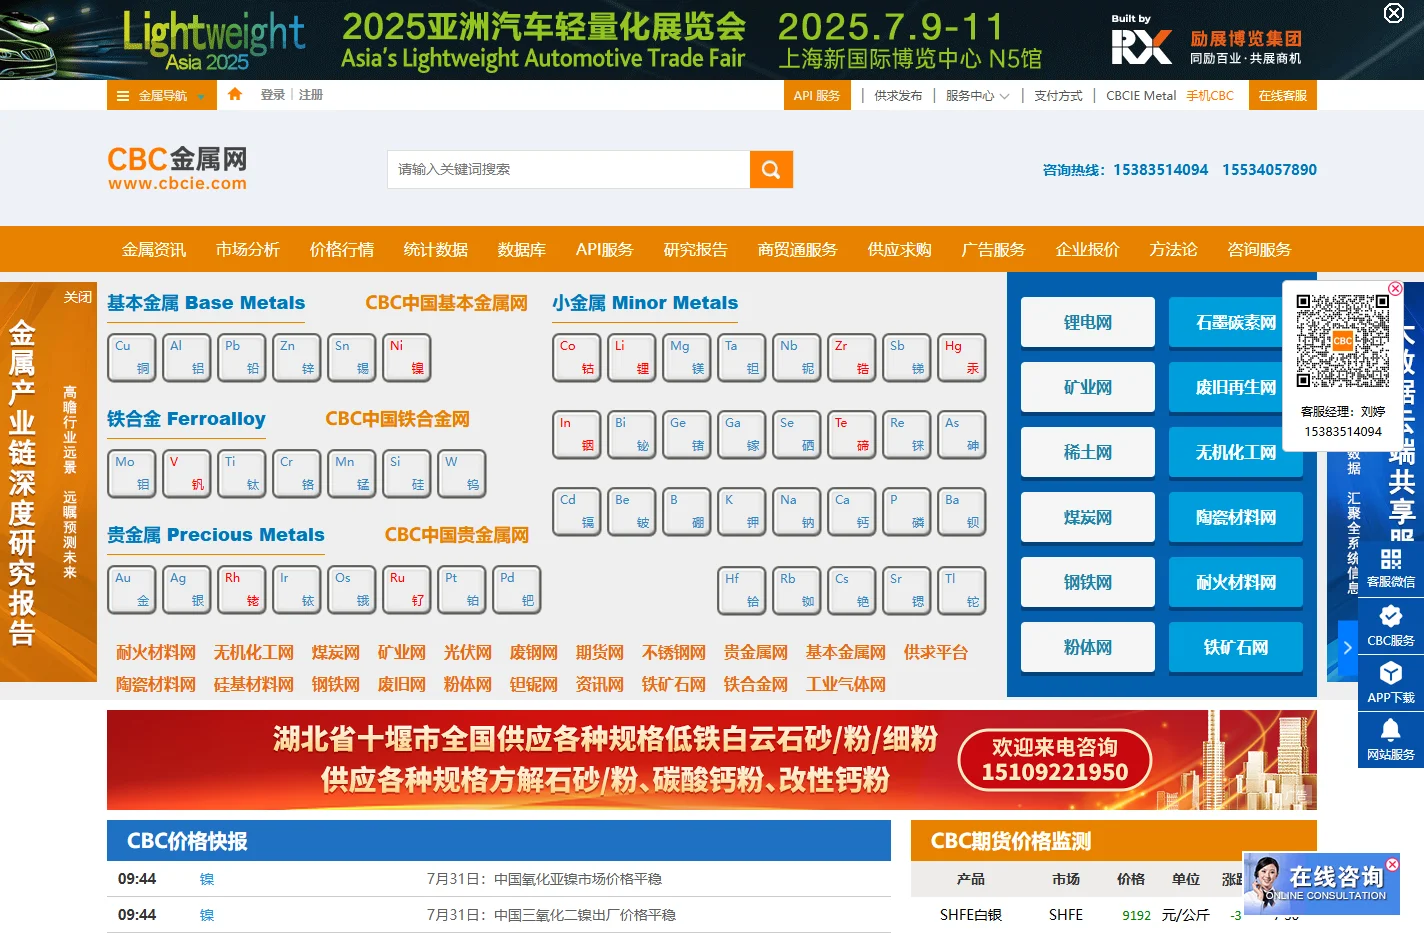The image size is (1424, 933).
Task: Open the 市场分析 nav menu
Action: point(248,249)
